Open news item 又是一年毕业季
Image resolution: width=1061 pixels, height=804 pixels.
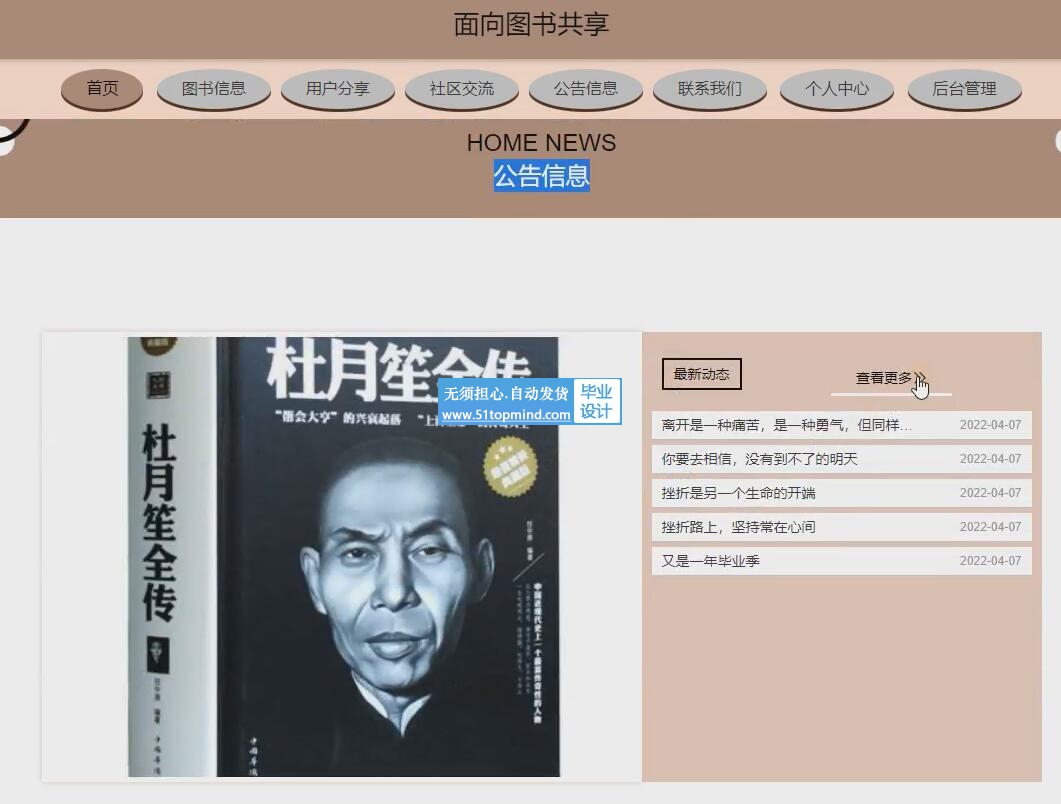coord(842,561)
